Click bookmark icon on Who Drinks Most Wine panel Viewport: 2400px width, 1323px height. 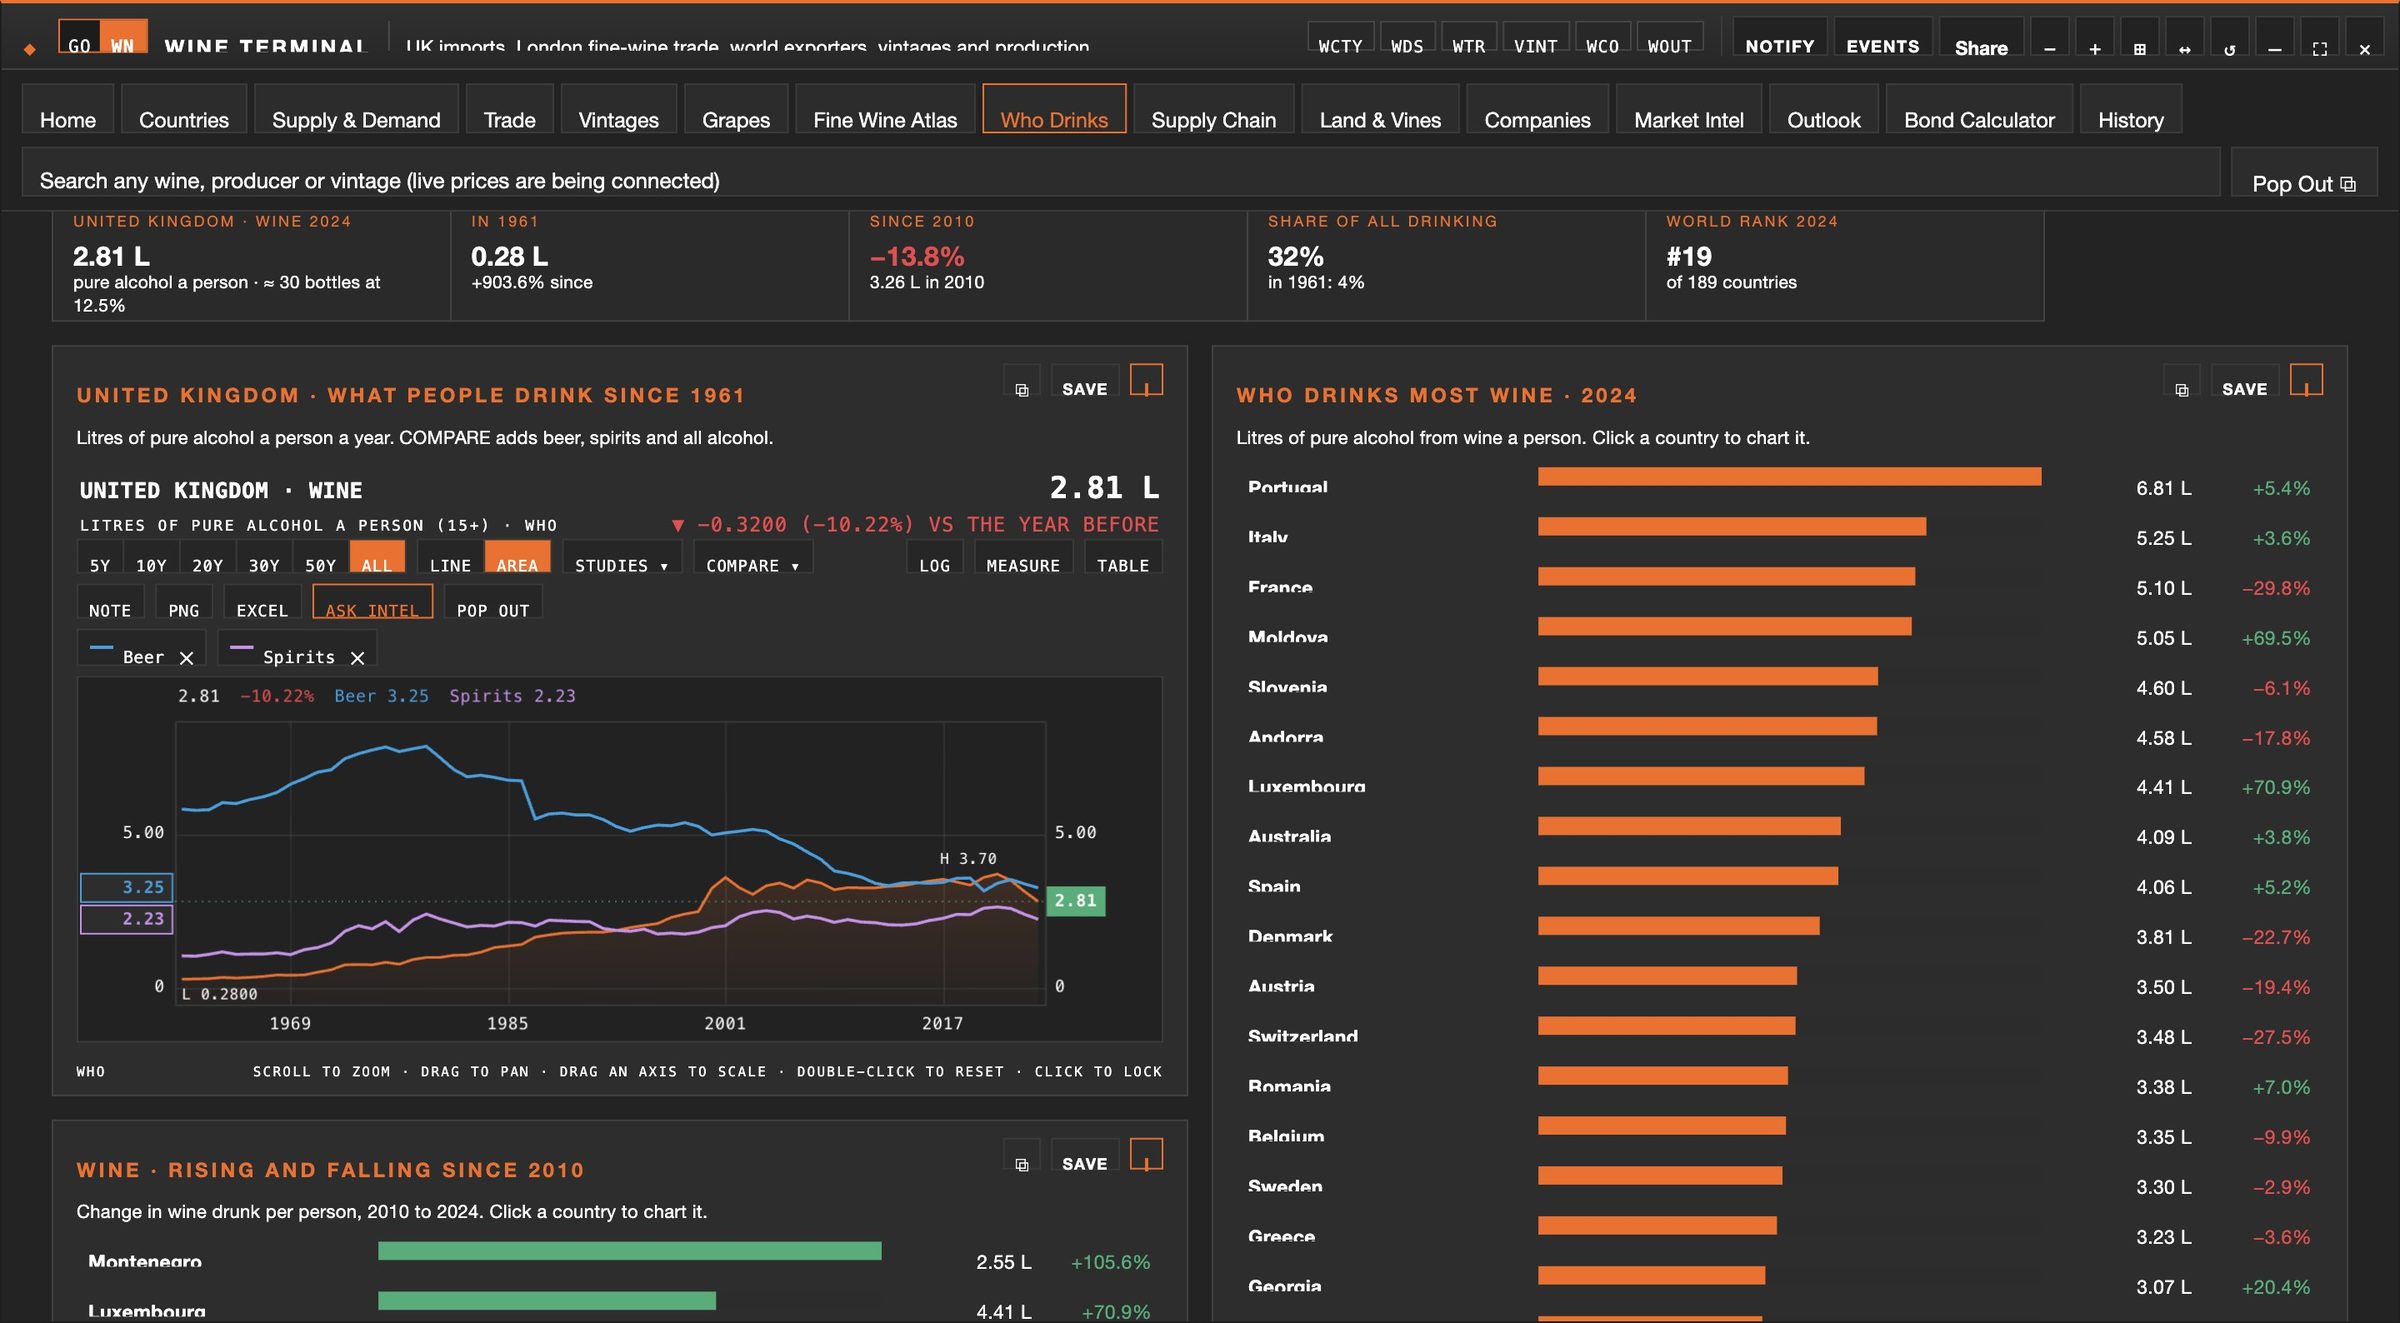(2306, 381)
